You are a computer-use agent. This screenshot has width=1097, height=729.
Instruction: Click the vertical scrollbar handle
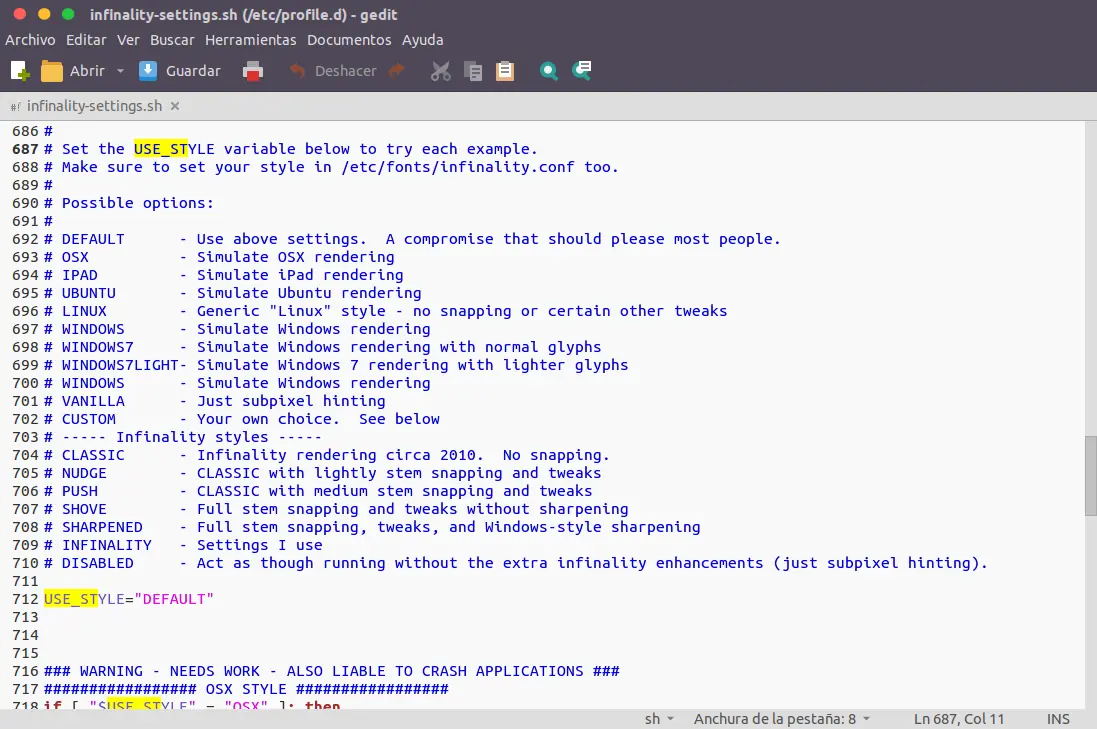1091,476
